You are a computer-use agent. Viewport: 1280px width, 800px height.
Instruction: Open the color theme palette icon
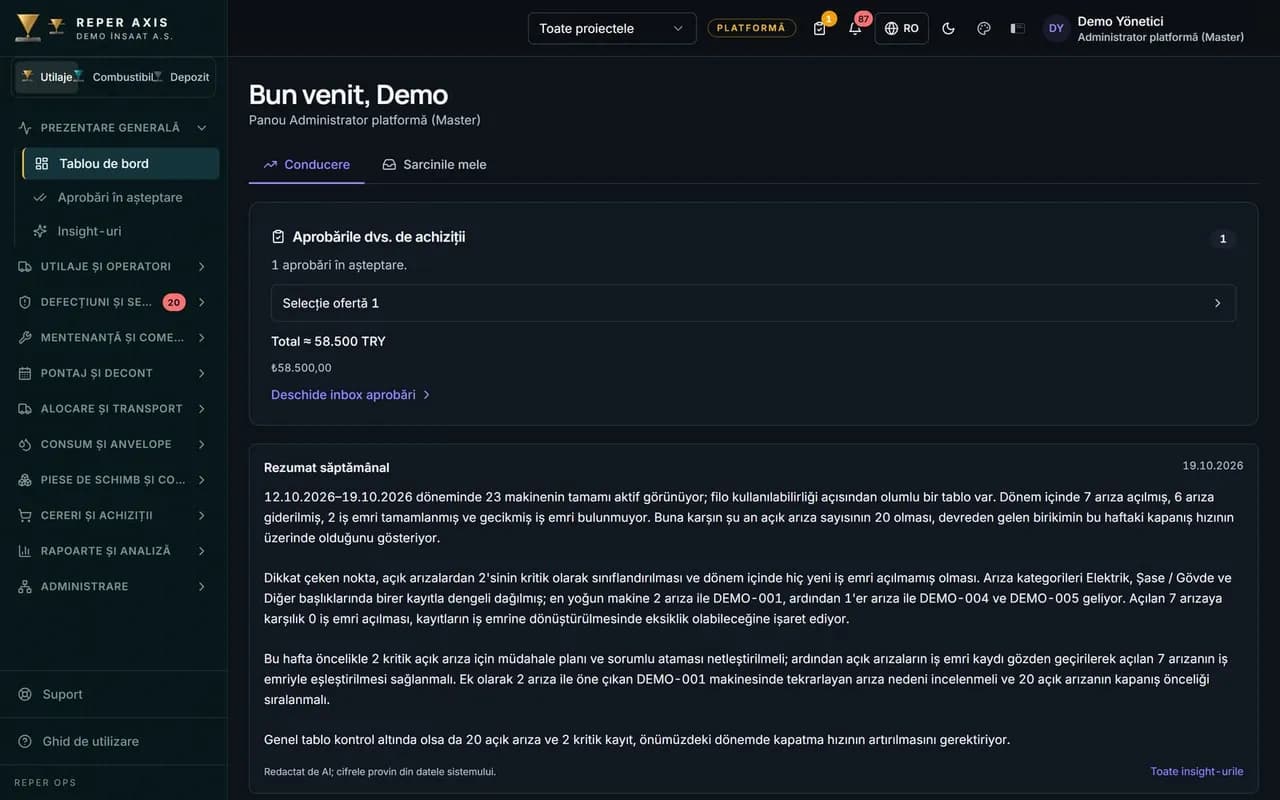(983, 28)
